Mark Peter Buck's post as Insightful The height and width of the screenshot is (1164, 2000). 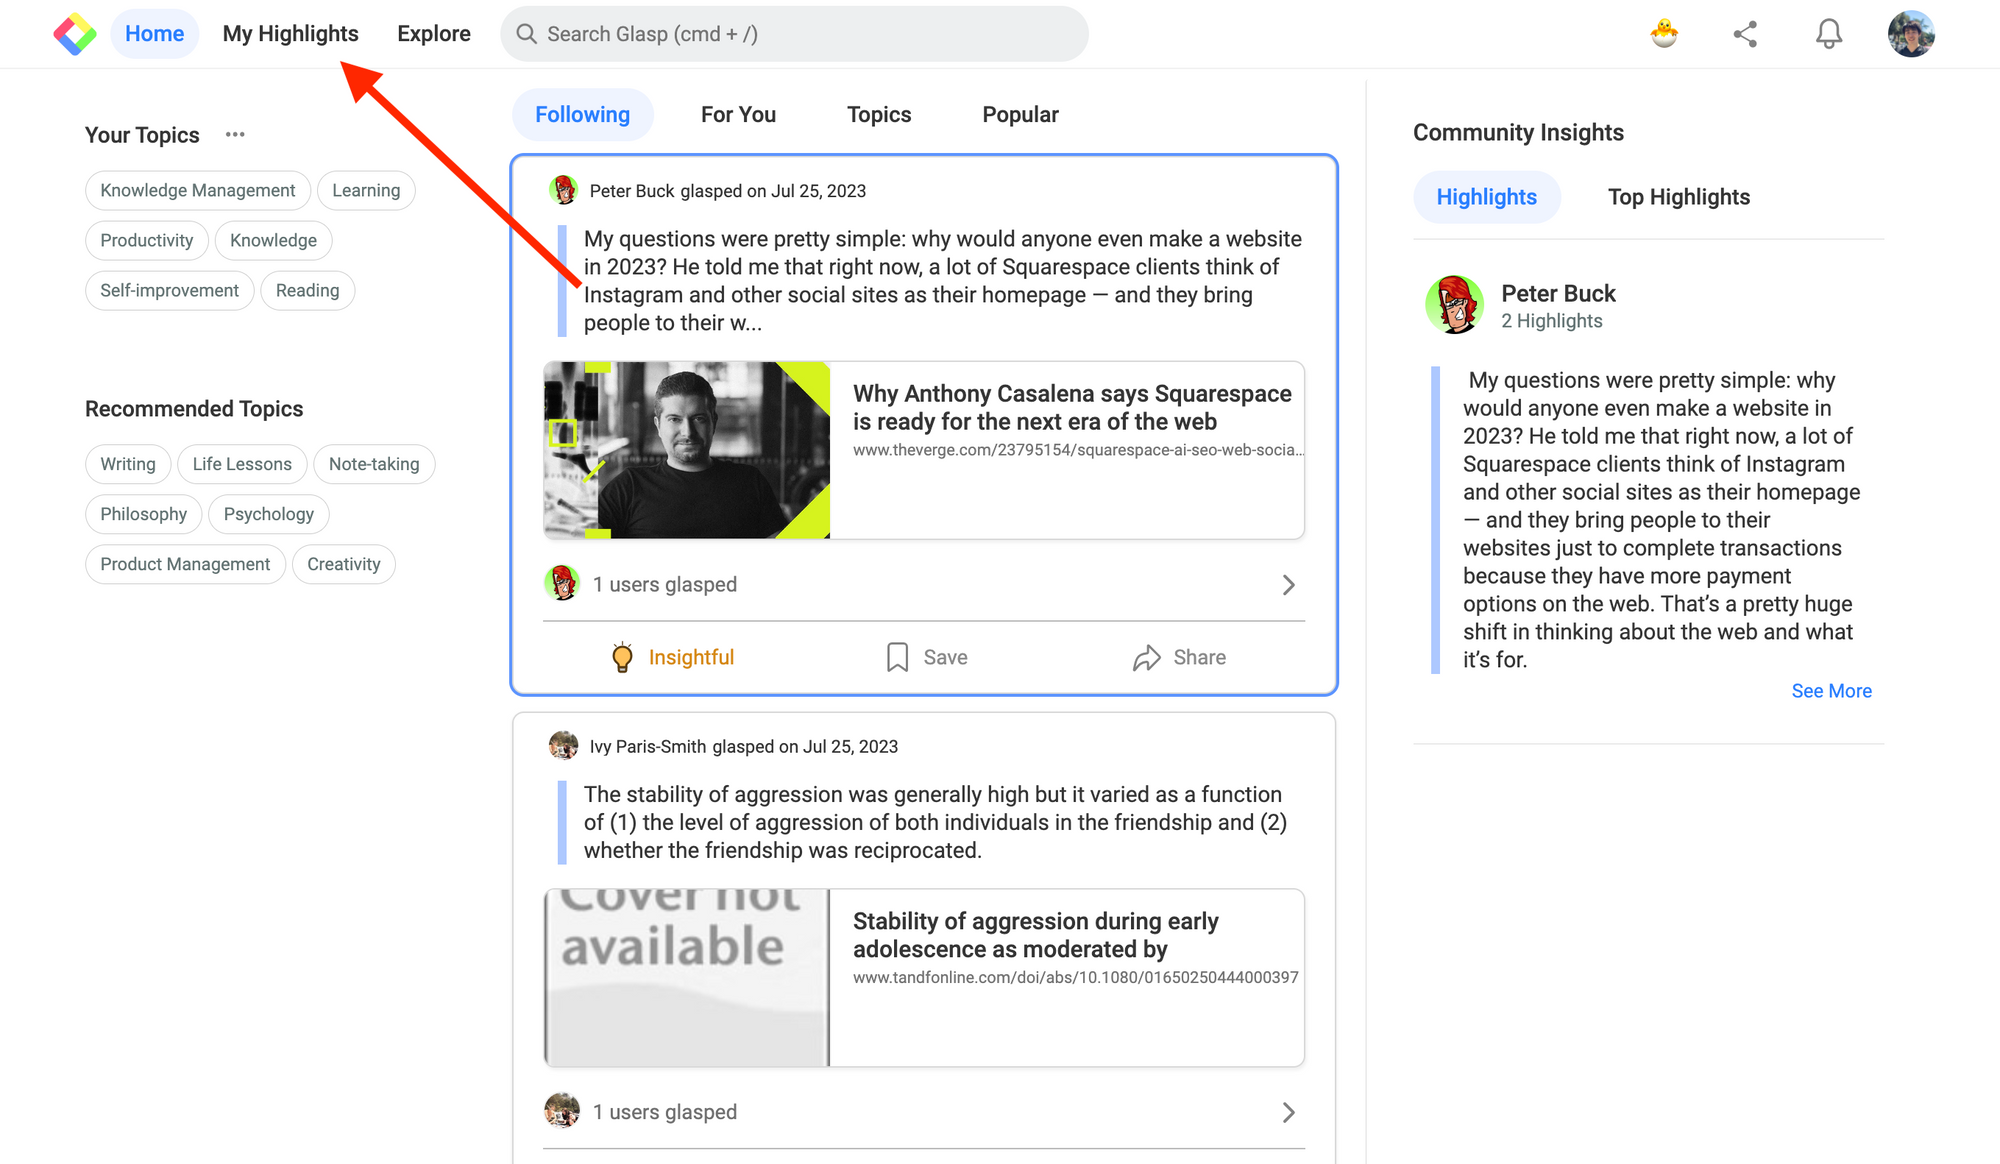coord(672,657)
